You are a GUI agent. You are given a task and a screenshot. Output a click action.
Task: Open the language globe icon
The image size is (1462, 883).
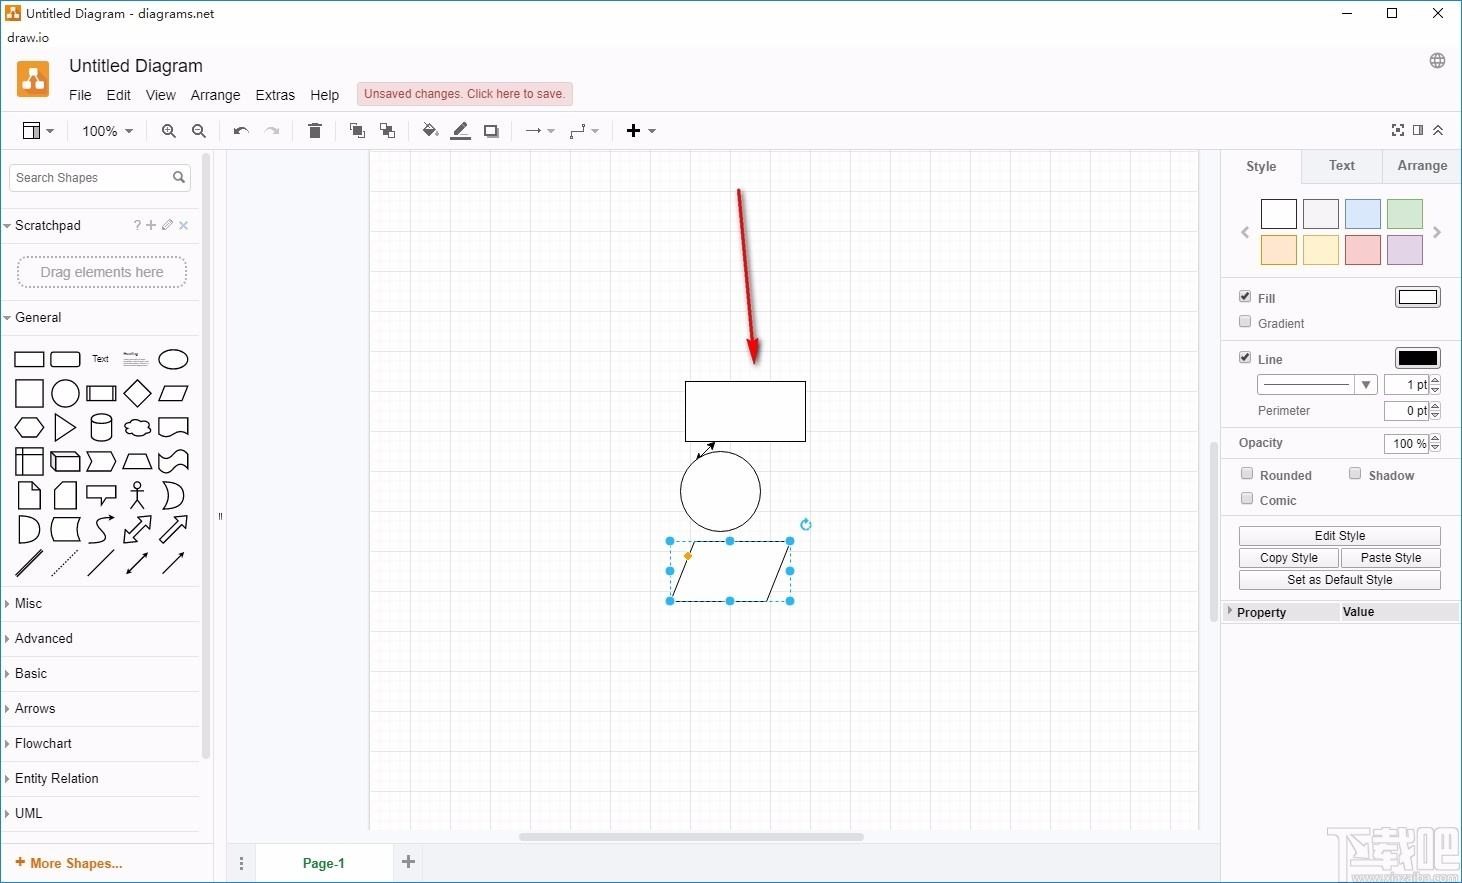coord(1437,61)
